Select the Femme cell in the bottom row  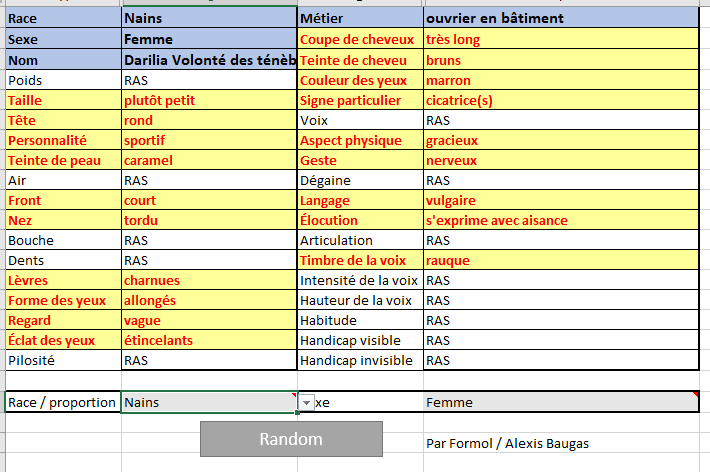[x=560, y=402]
